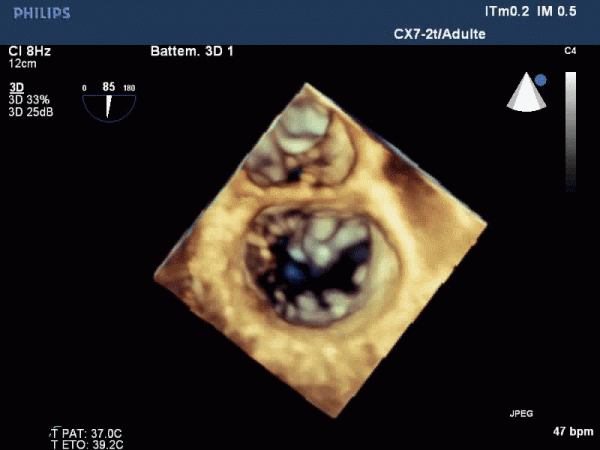Click the grayscale bar

click(x=571, y=131)
